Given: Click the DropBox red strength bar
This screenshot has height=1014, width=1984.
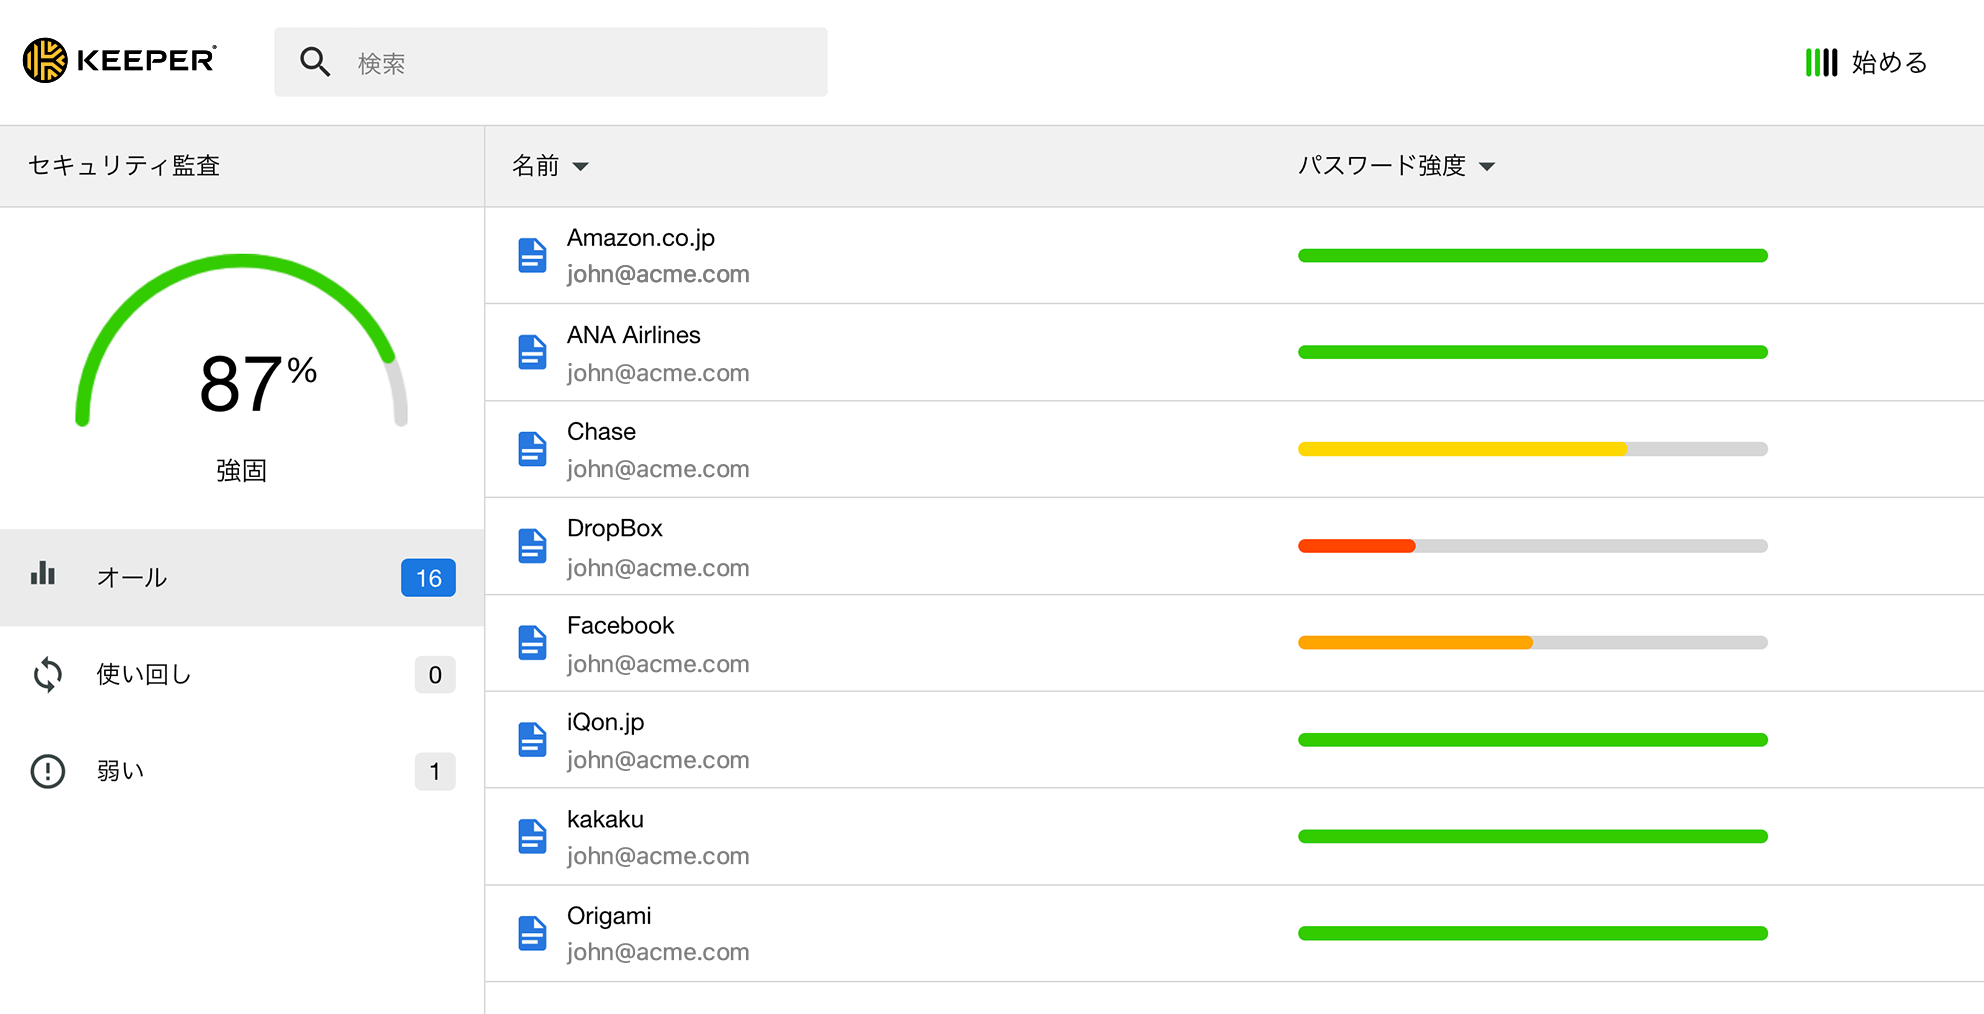Looking at the screenshot, I should pos(1357,546).
